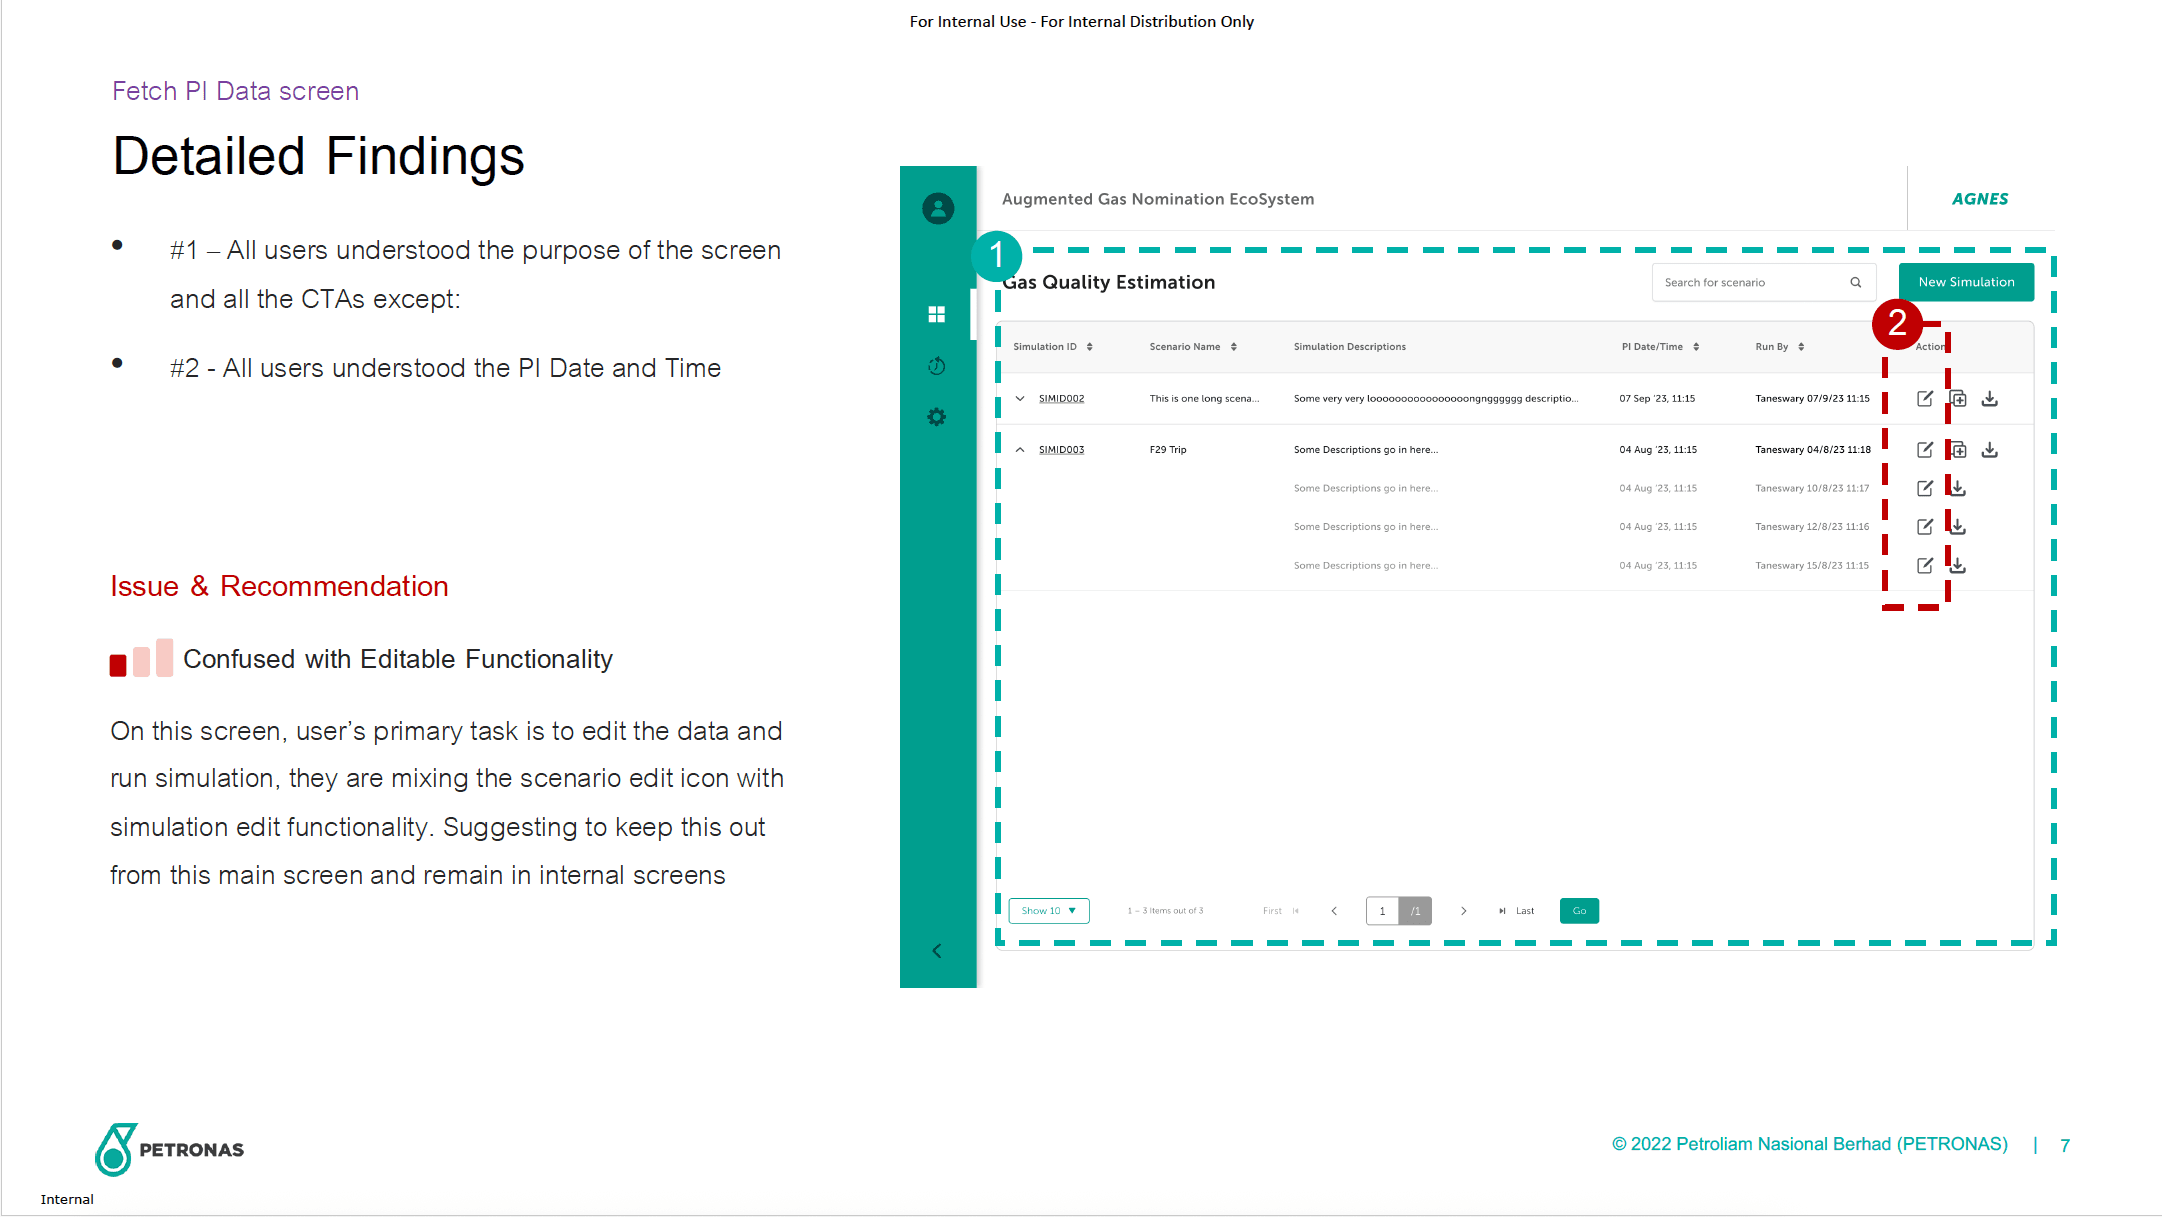Screen dimensions: 2162x1217
Task: Open the dashboard grid icon in sidebar
Action: click(936, 315)
